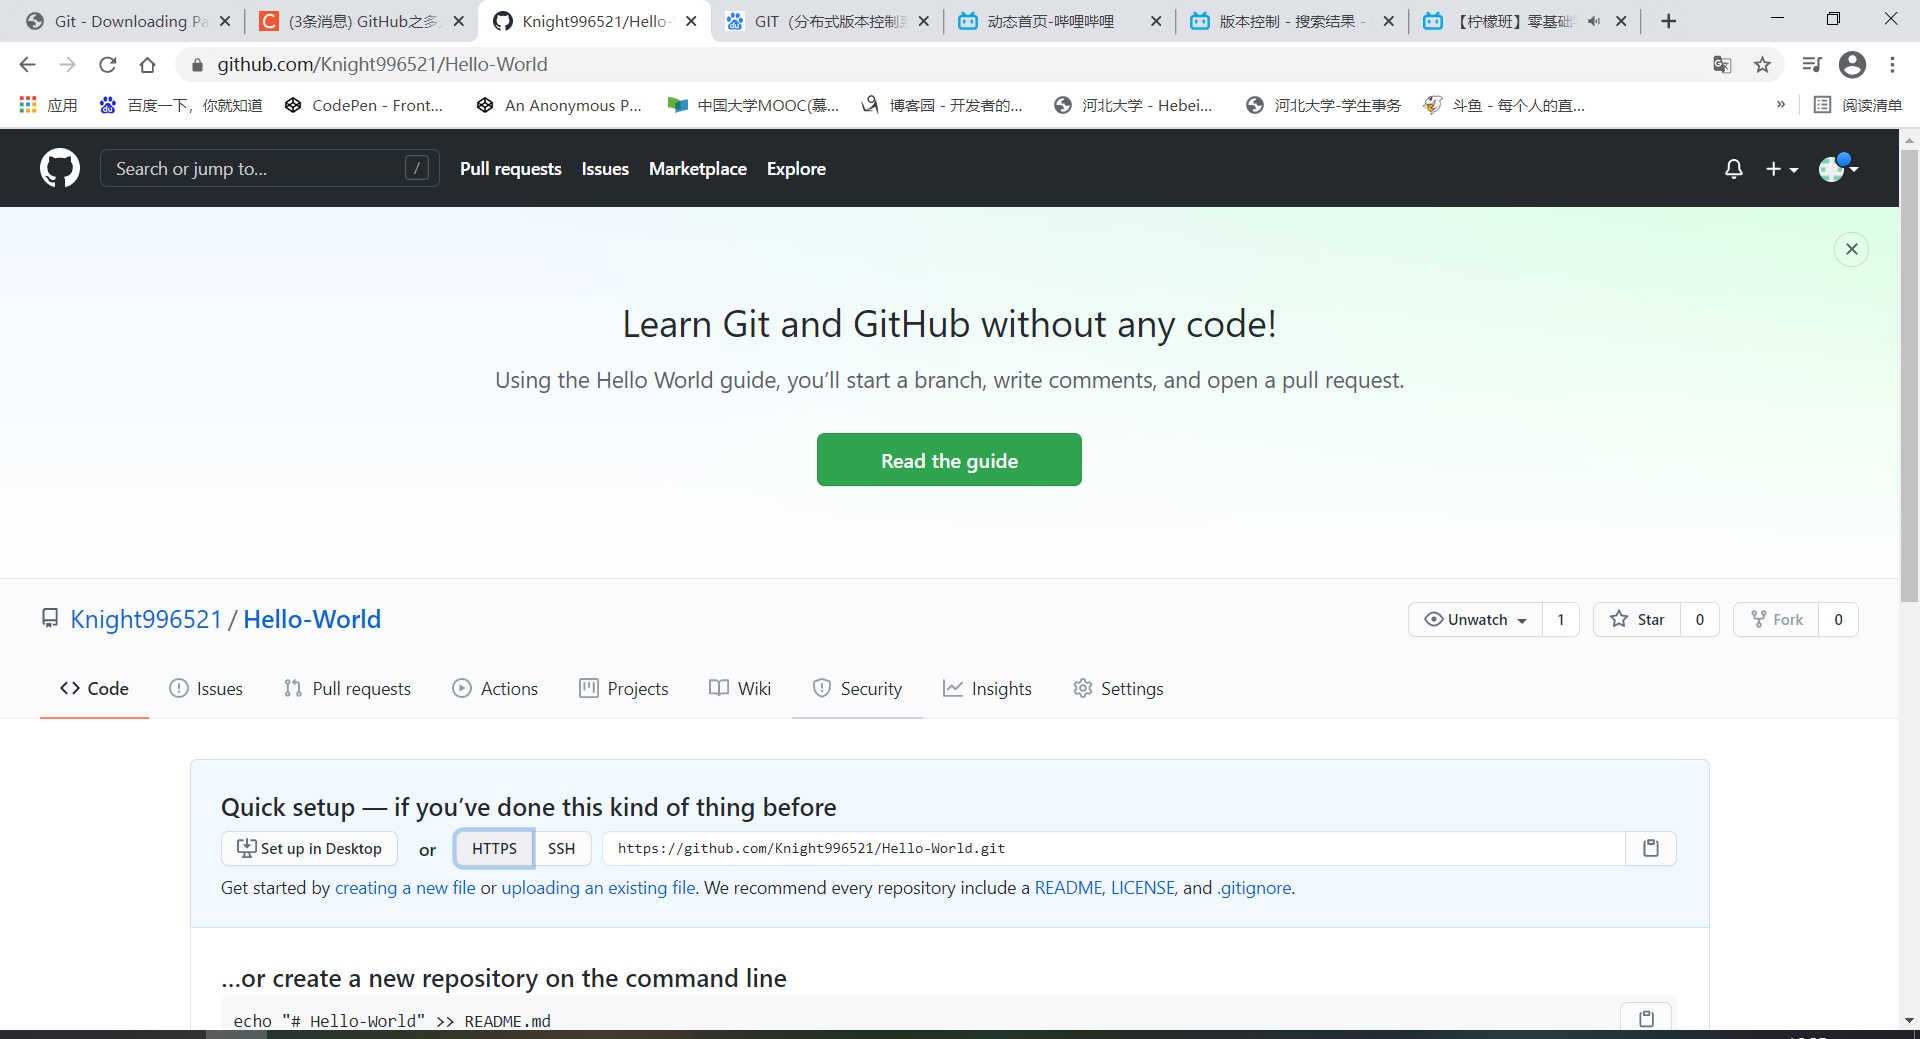The image size is (1920, 1039).
Task: Click the vertical page scrollbar
Action: [x=1909, y=375]
